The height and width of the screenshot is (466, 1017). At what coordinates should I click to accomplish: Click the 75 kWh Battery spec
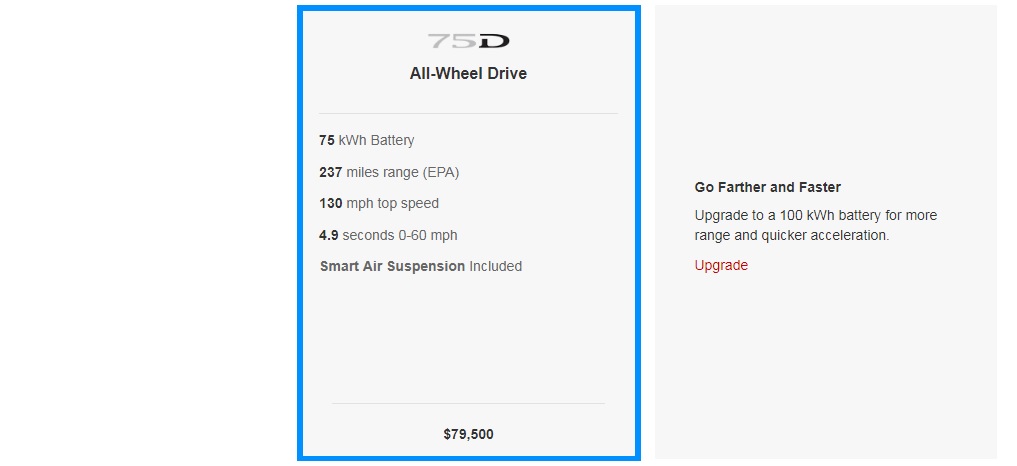tap(366, 141)
